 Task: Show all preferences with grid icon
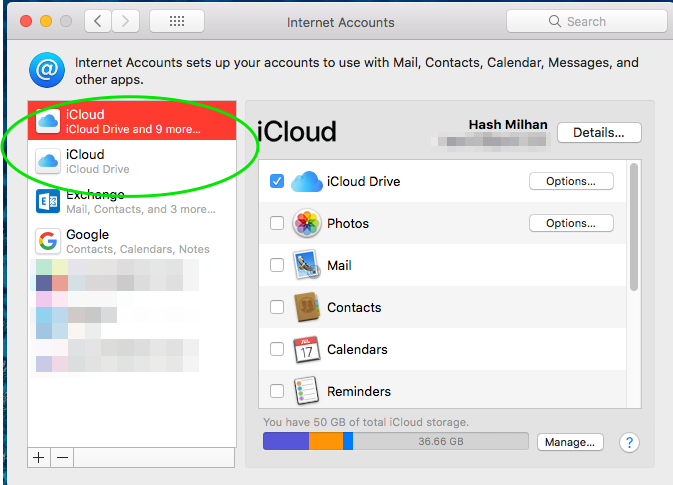(x=177, y=21)
